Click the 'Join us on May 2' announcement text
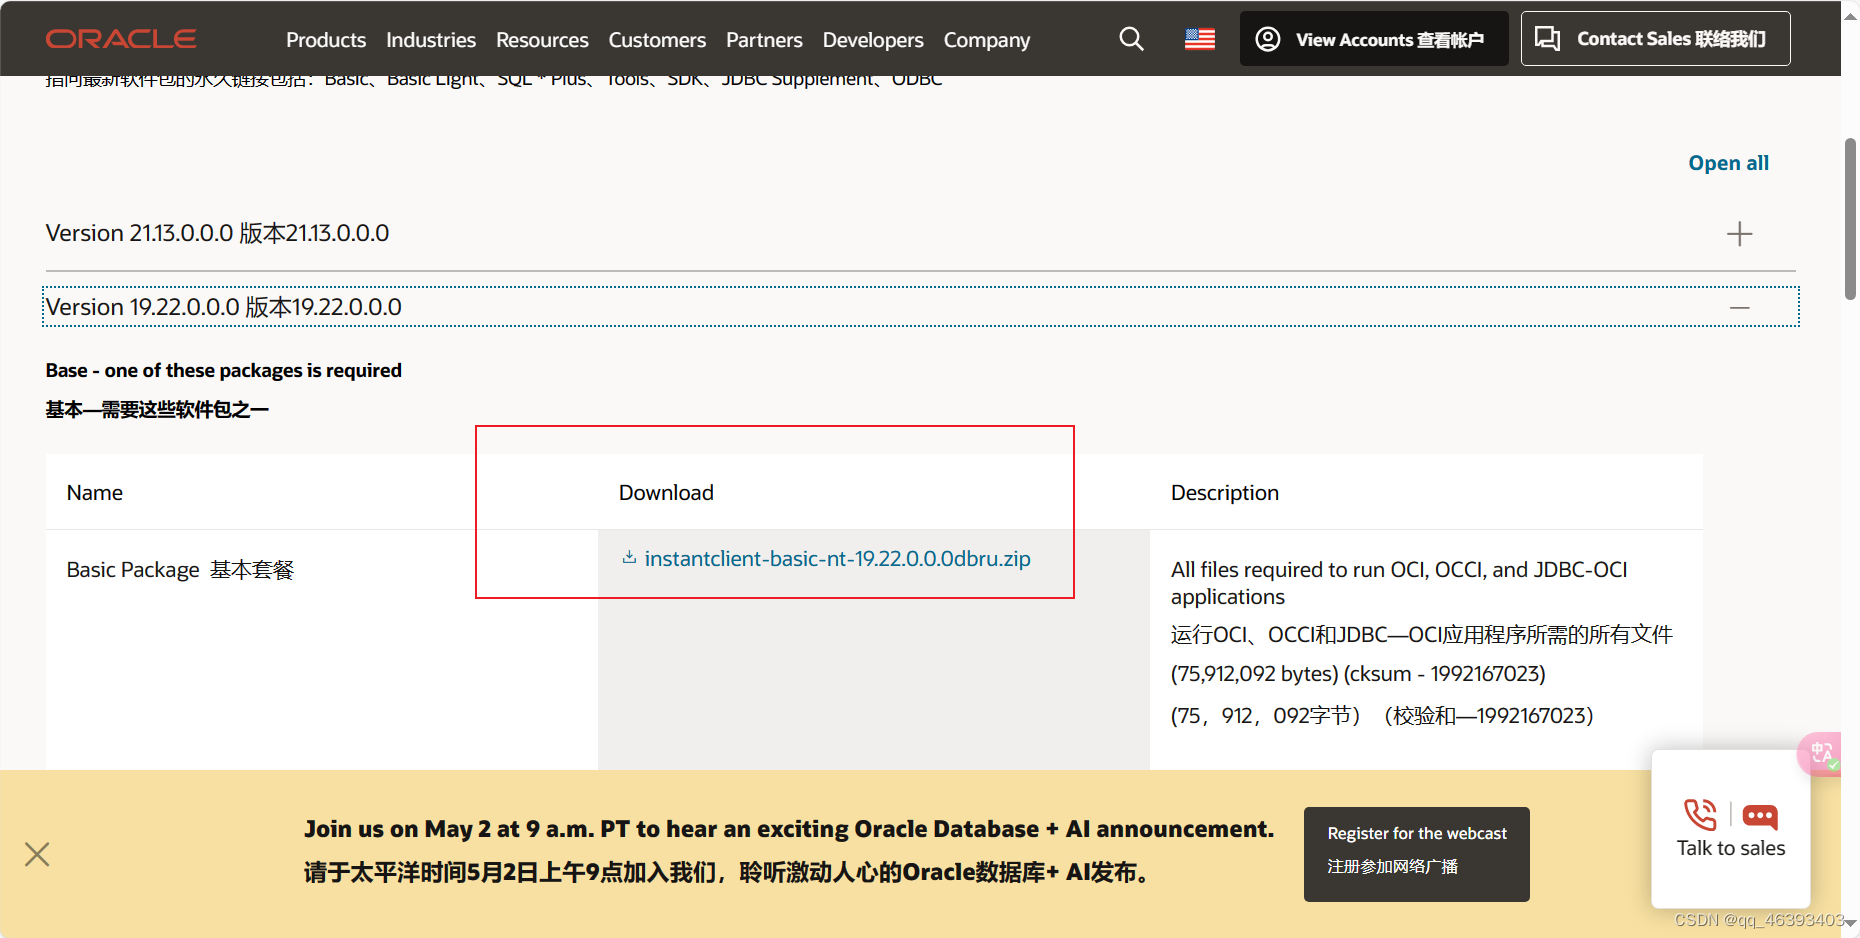1860x938 pixels. click(x=789, y=829)
